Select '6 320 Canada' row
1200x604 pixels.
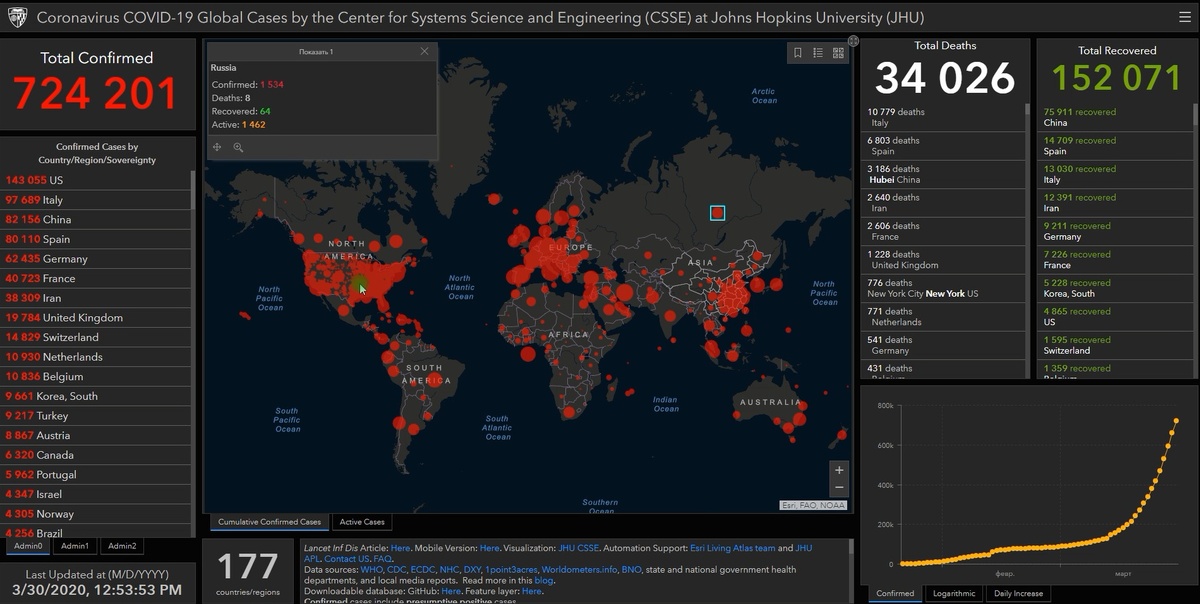tap(96, 455)
